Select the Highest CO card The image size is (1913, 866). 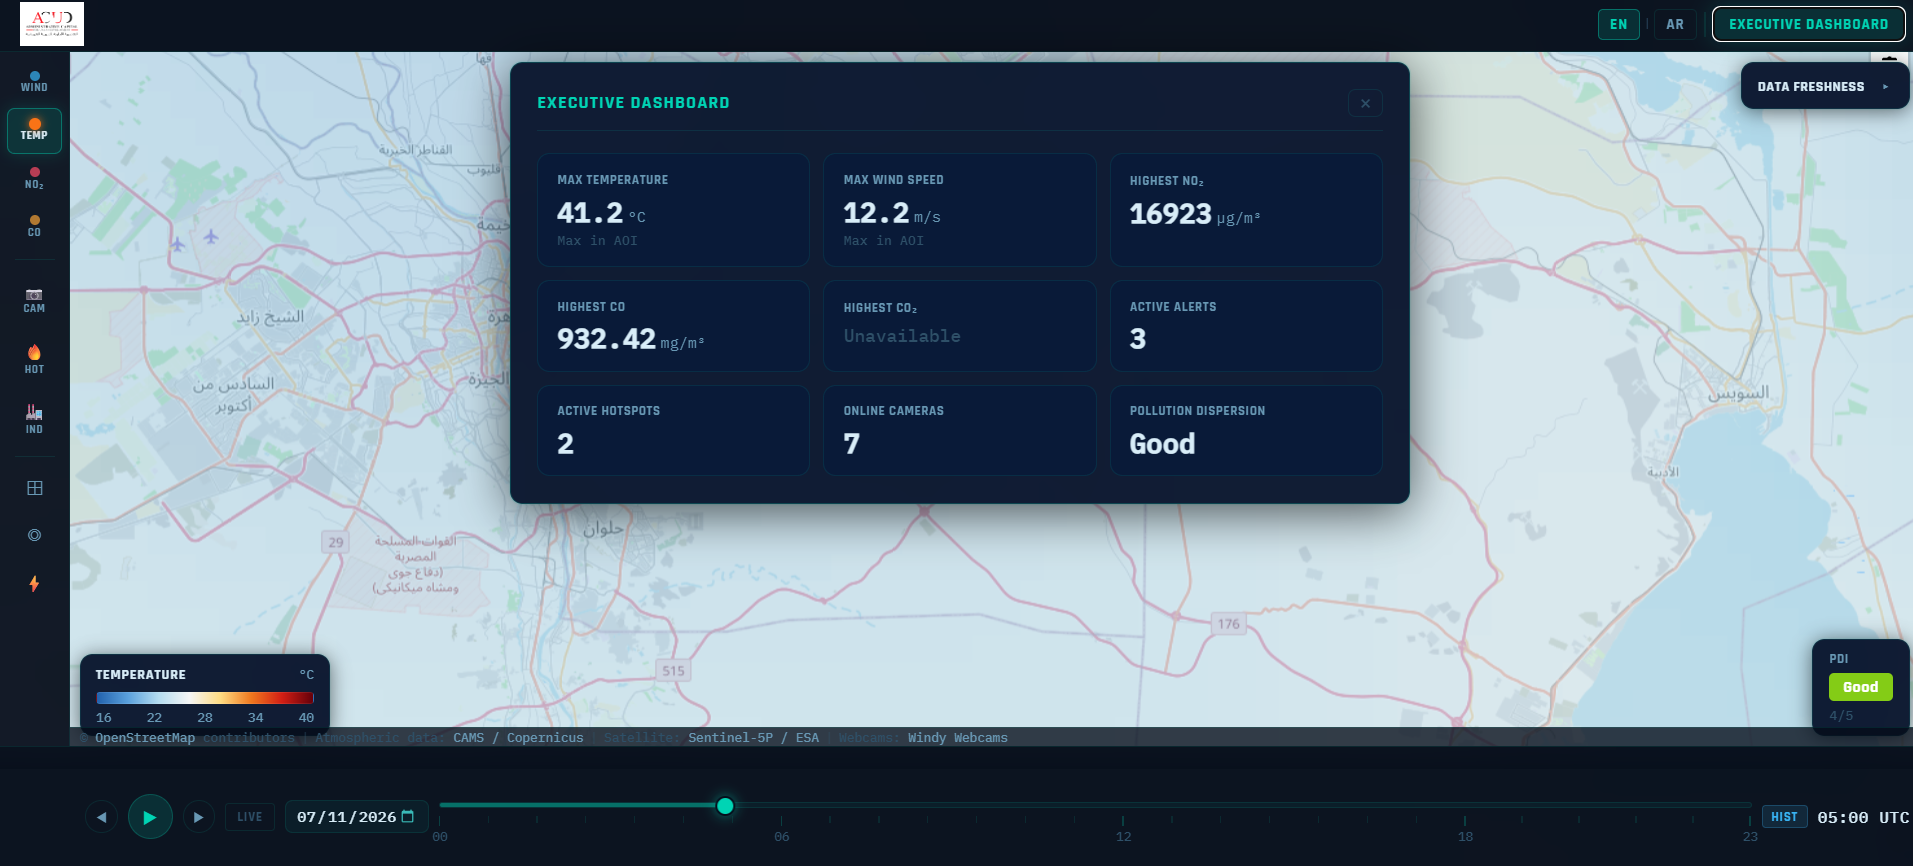tap(673, 326)
